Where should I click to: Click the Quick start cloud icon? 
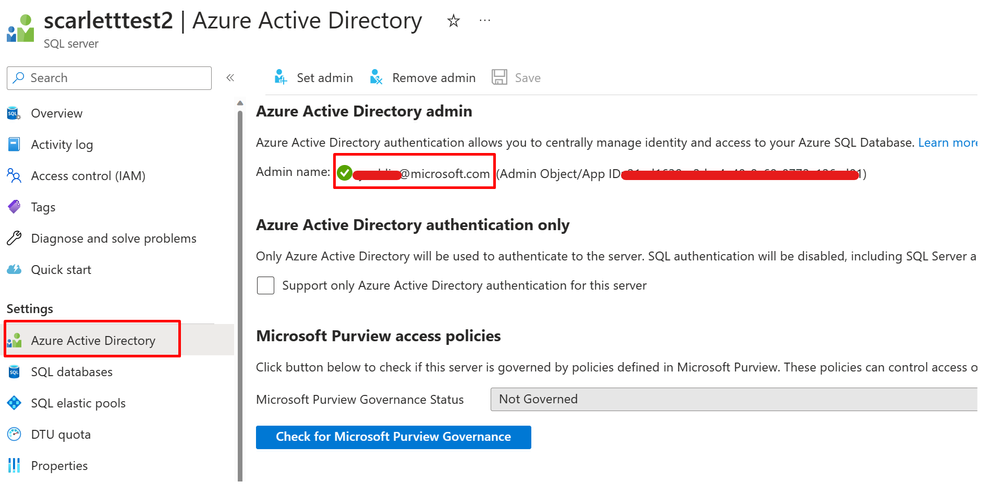click(x=13, y=270)
